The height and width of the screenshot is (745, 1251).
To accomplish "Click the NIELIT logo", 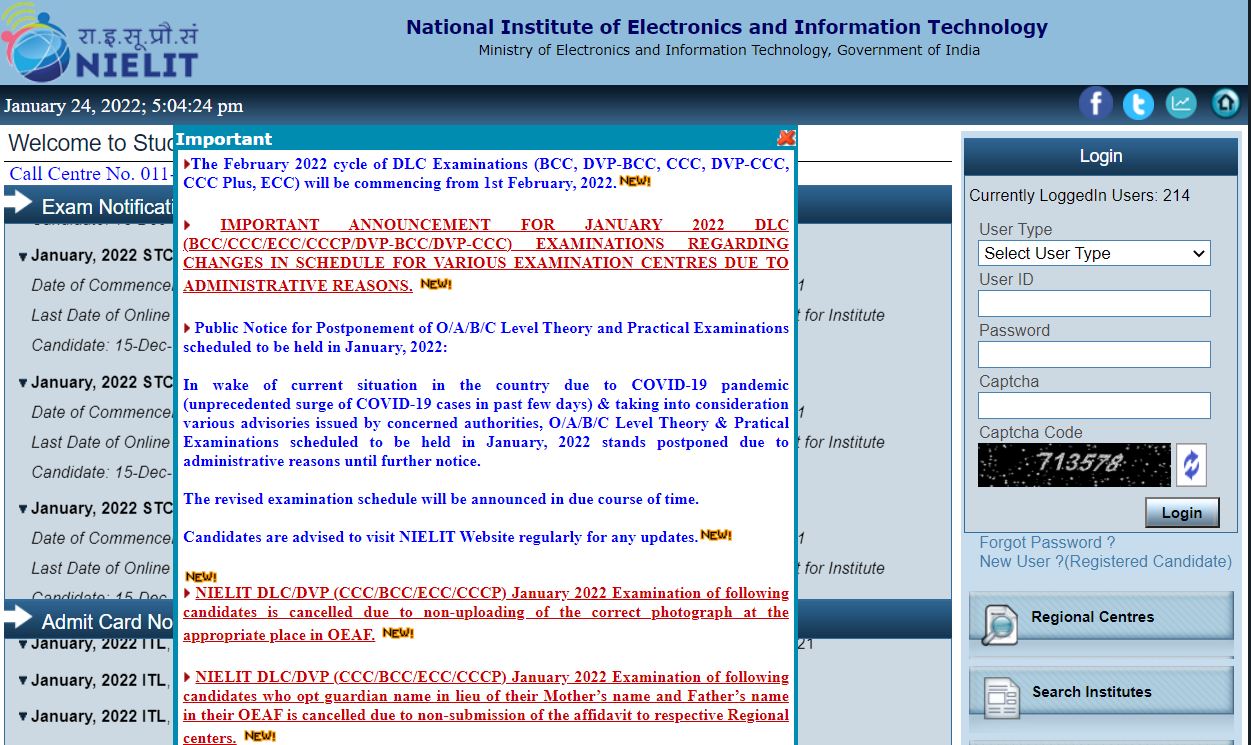I will pyautogui.click(x=100, y=42).
